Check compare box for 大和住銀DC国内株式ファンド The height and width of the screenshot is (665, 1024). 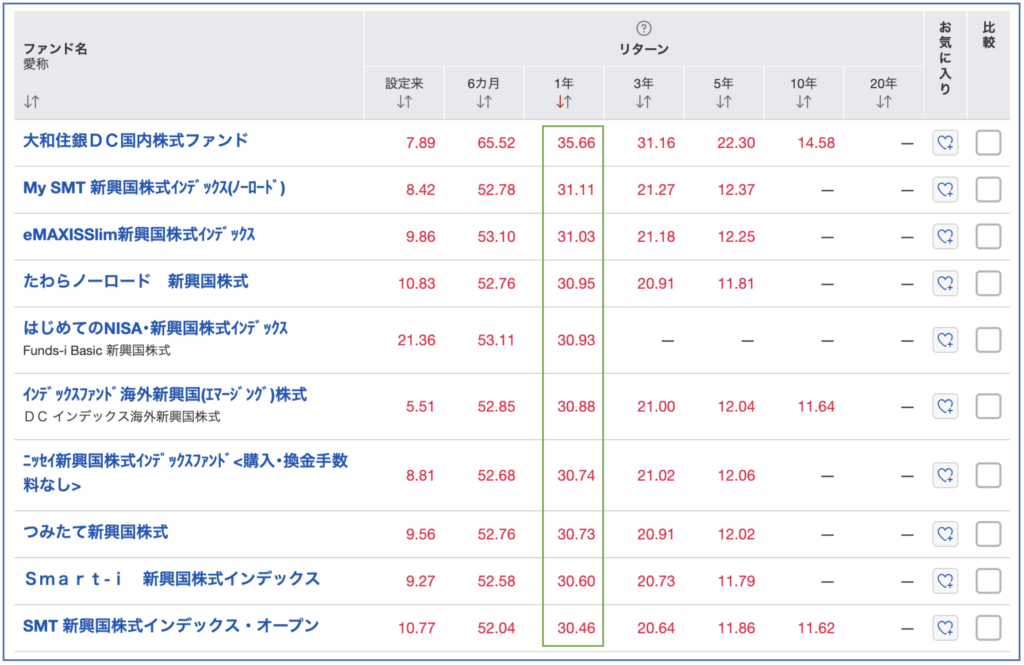click(x=988, y=143)
